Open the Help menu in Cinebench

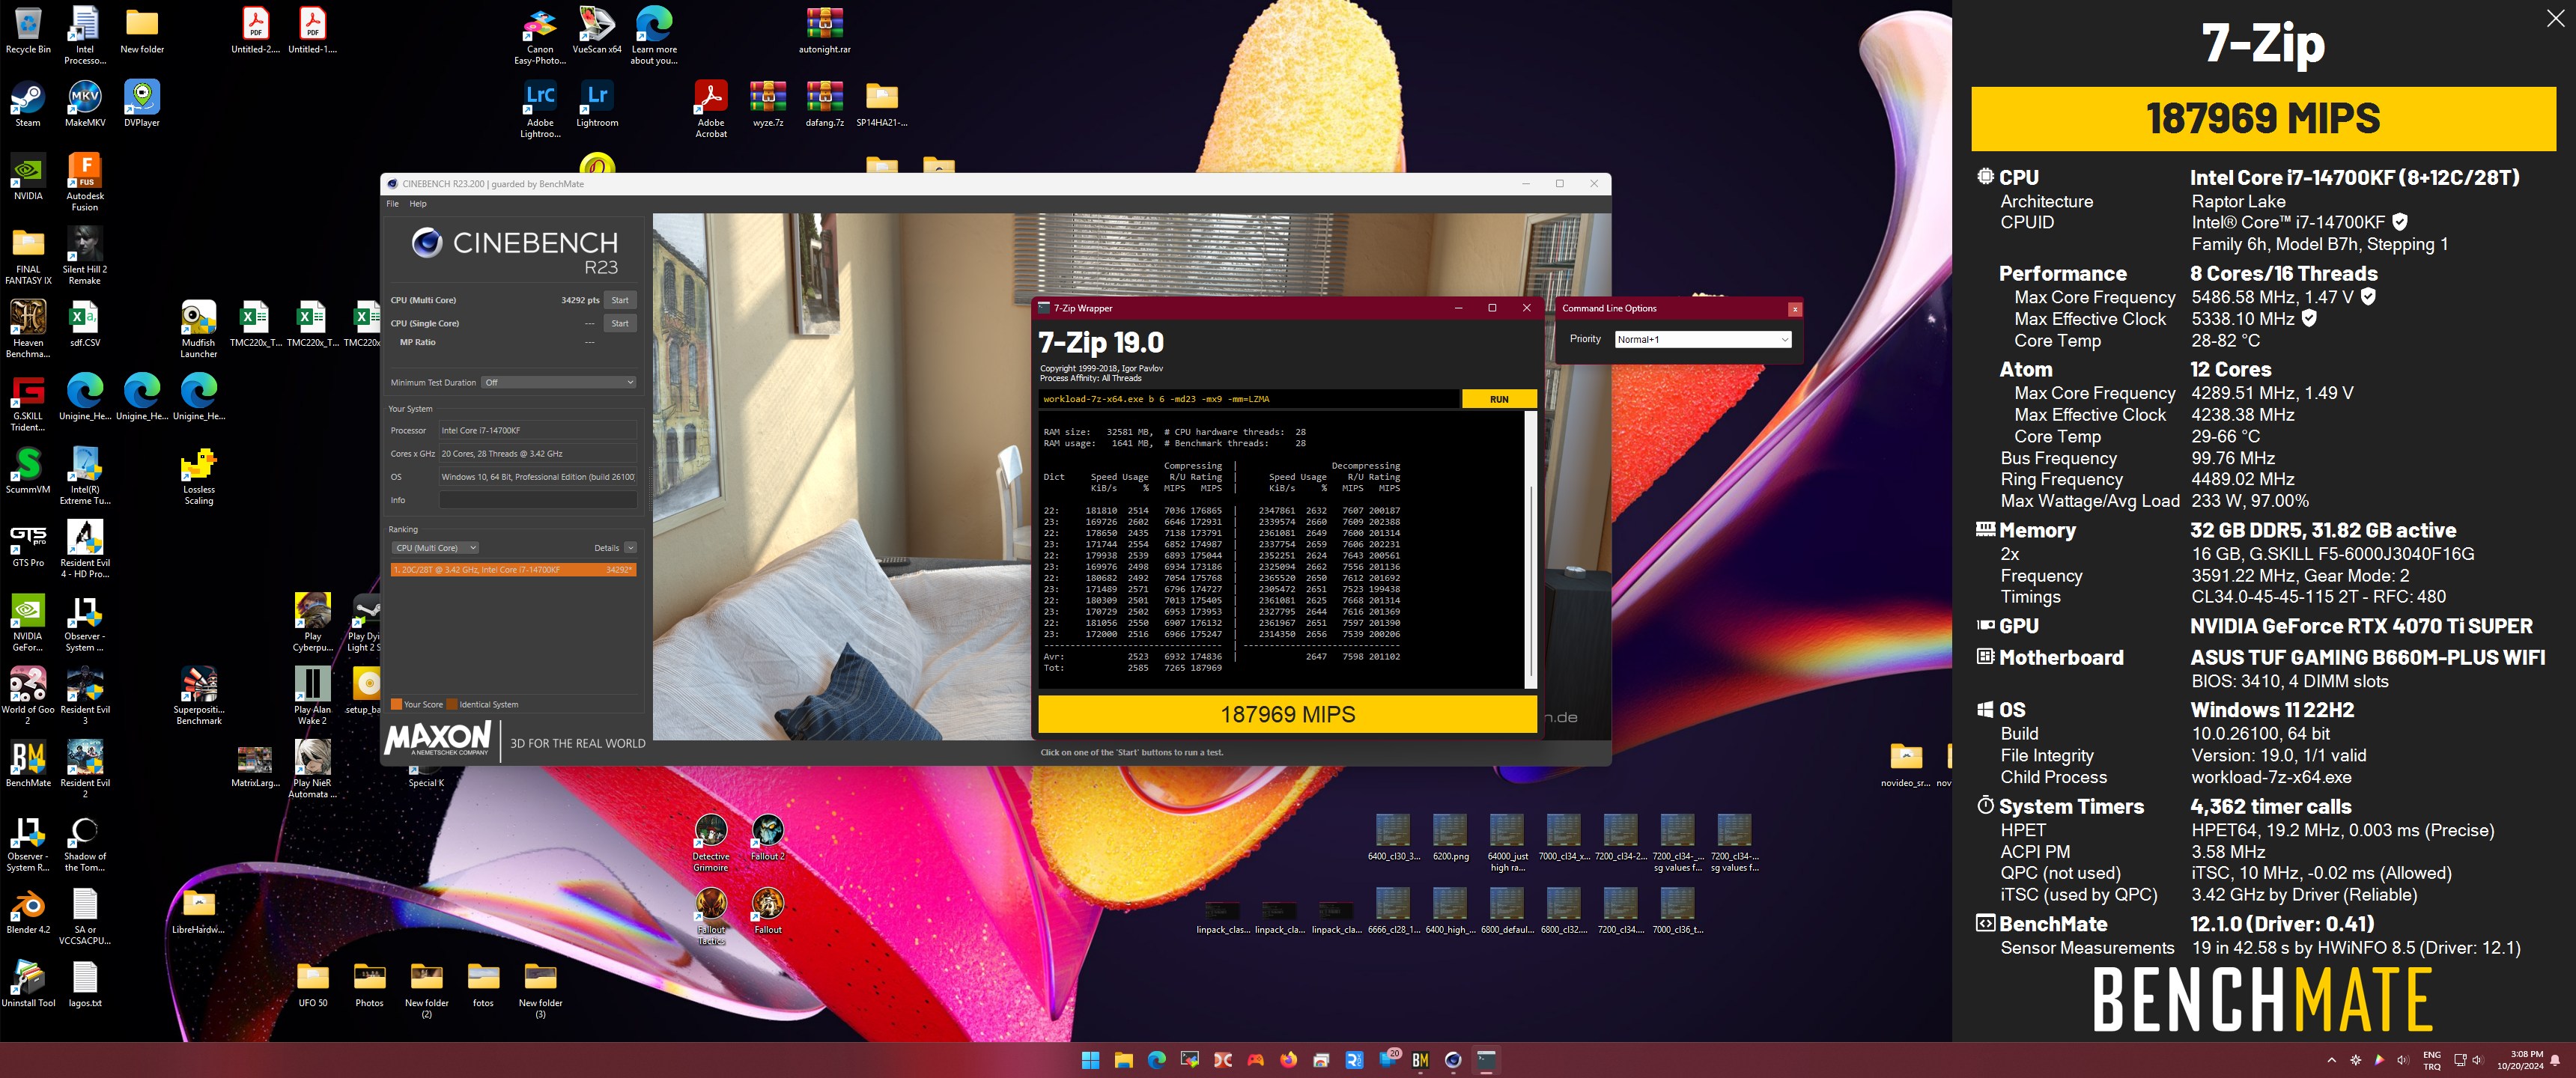pyautogui.click(x=418, y=203)
